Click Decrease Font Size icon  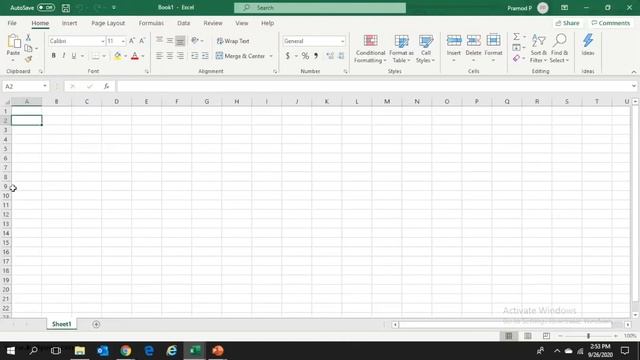click(x=142, y=41)
